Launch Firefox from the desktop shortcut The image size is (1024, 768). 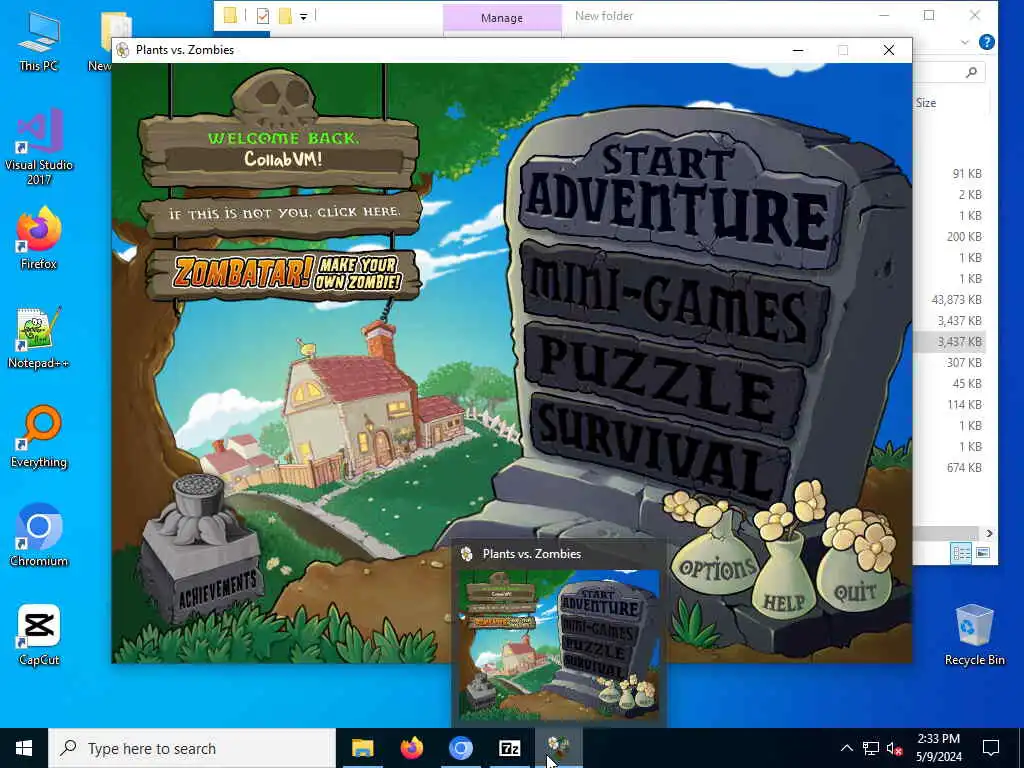click(x=39, y=238)
